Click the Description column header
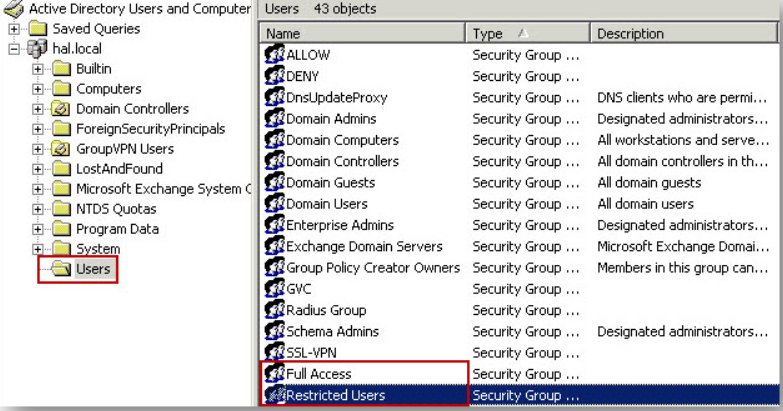 coord(684,33)
